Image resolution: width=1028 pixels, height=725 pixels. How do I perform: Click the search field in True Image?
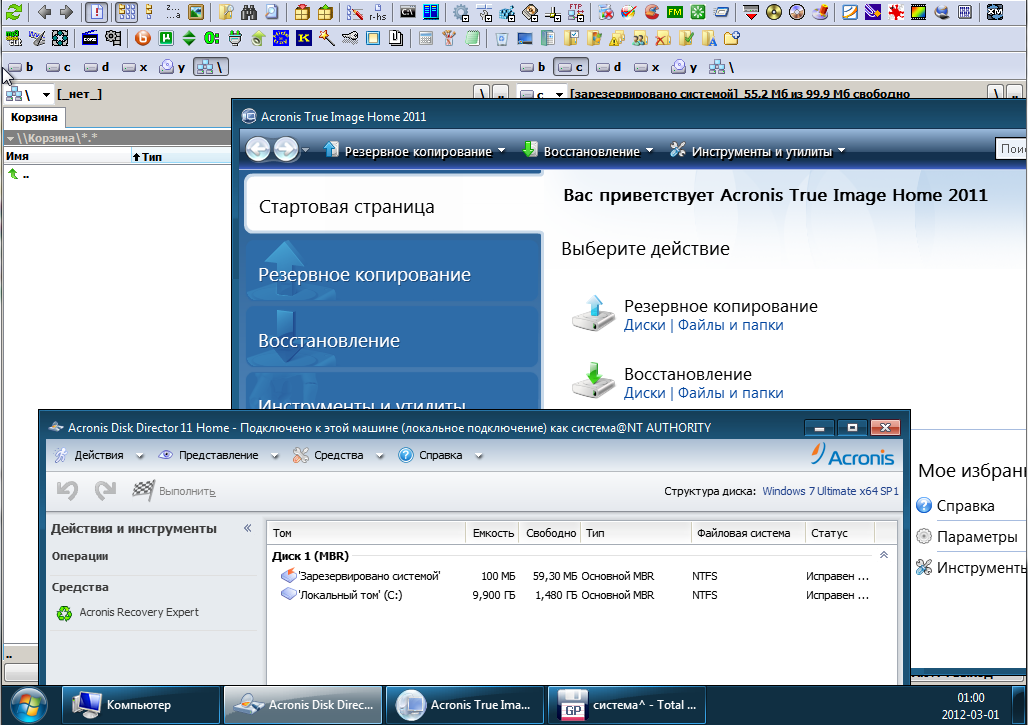pos(1011,149)
